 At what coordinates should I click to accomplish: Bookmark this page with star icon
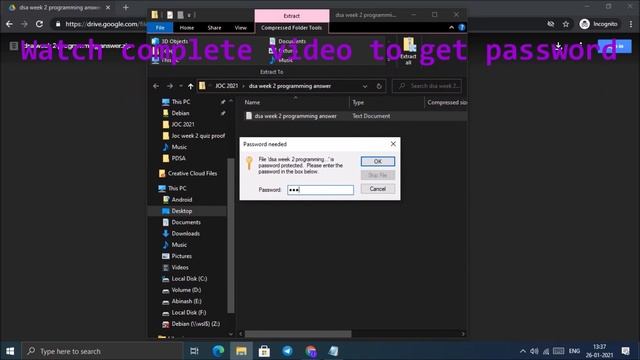566,24
